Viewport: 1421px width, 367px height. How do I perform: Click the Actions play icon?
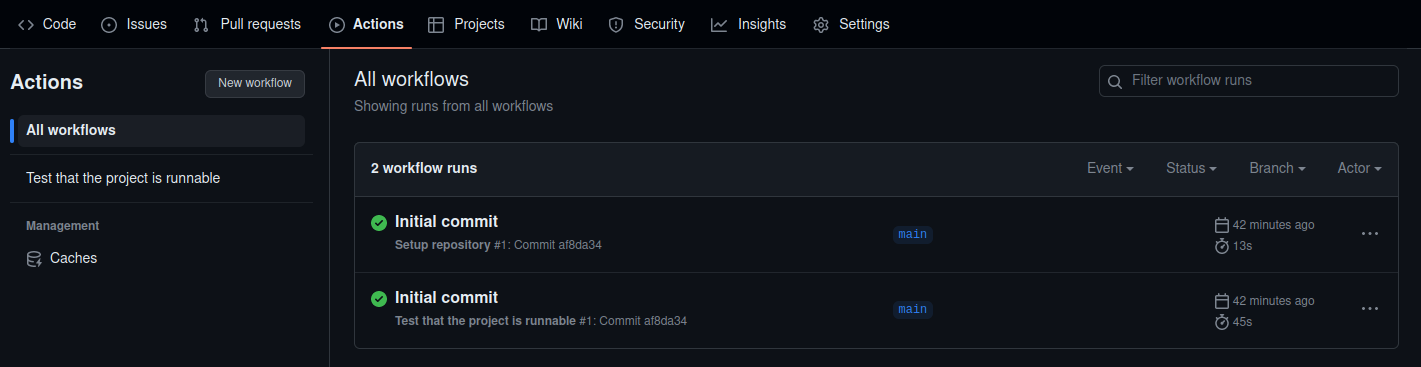(337, 24)
